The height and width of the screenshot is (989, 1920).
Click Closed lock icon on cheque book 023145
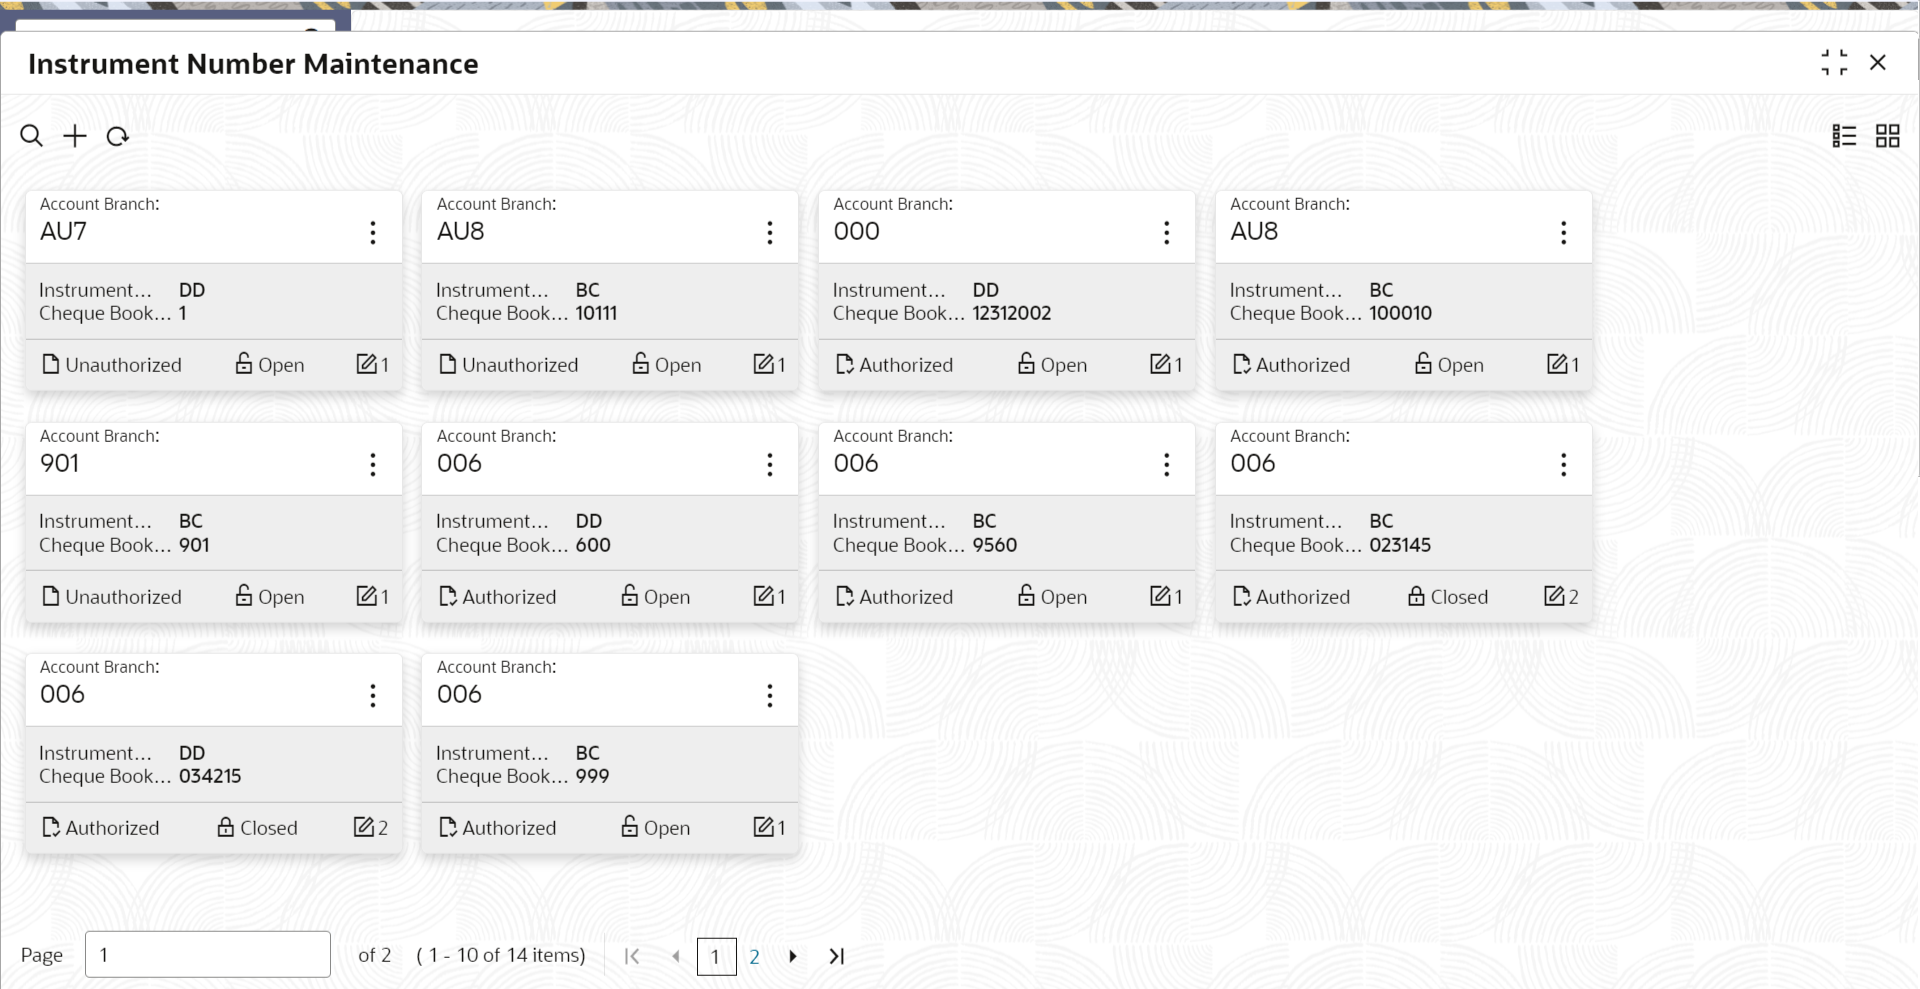coord(1416,596)
